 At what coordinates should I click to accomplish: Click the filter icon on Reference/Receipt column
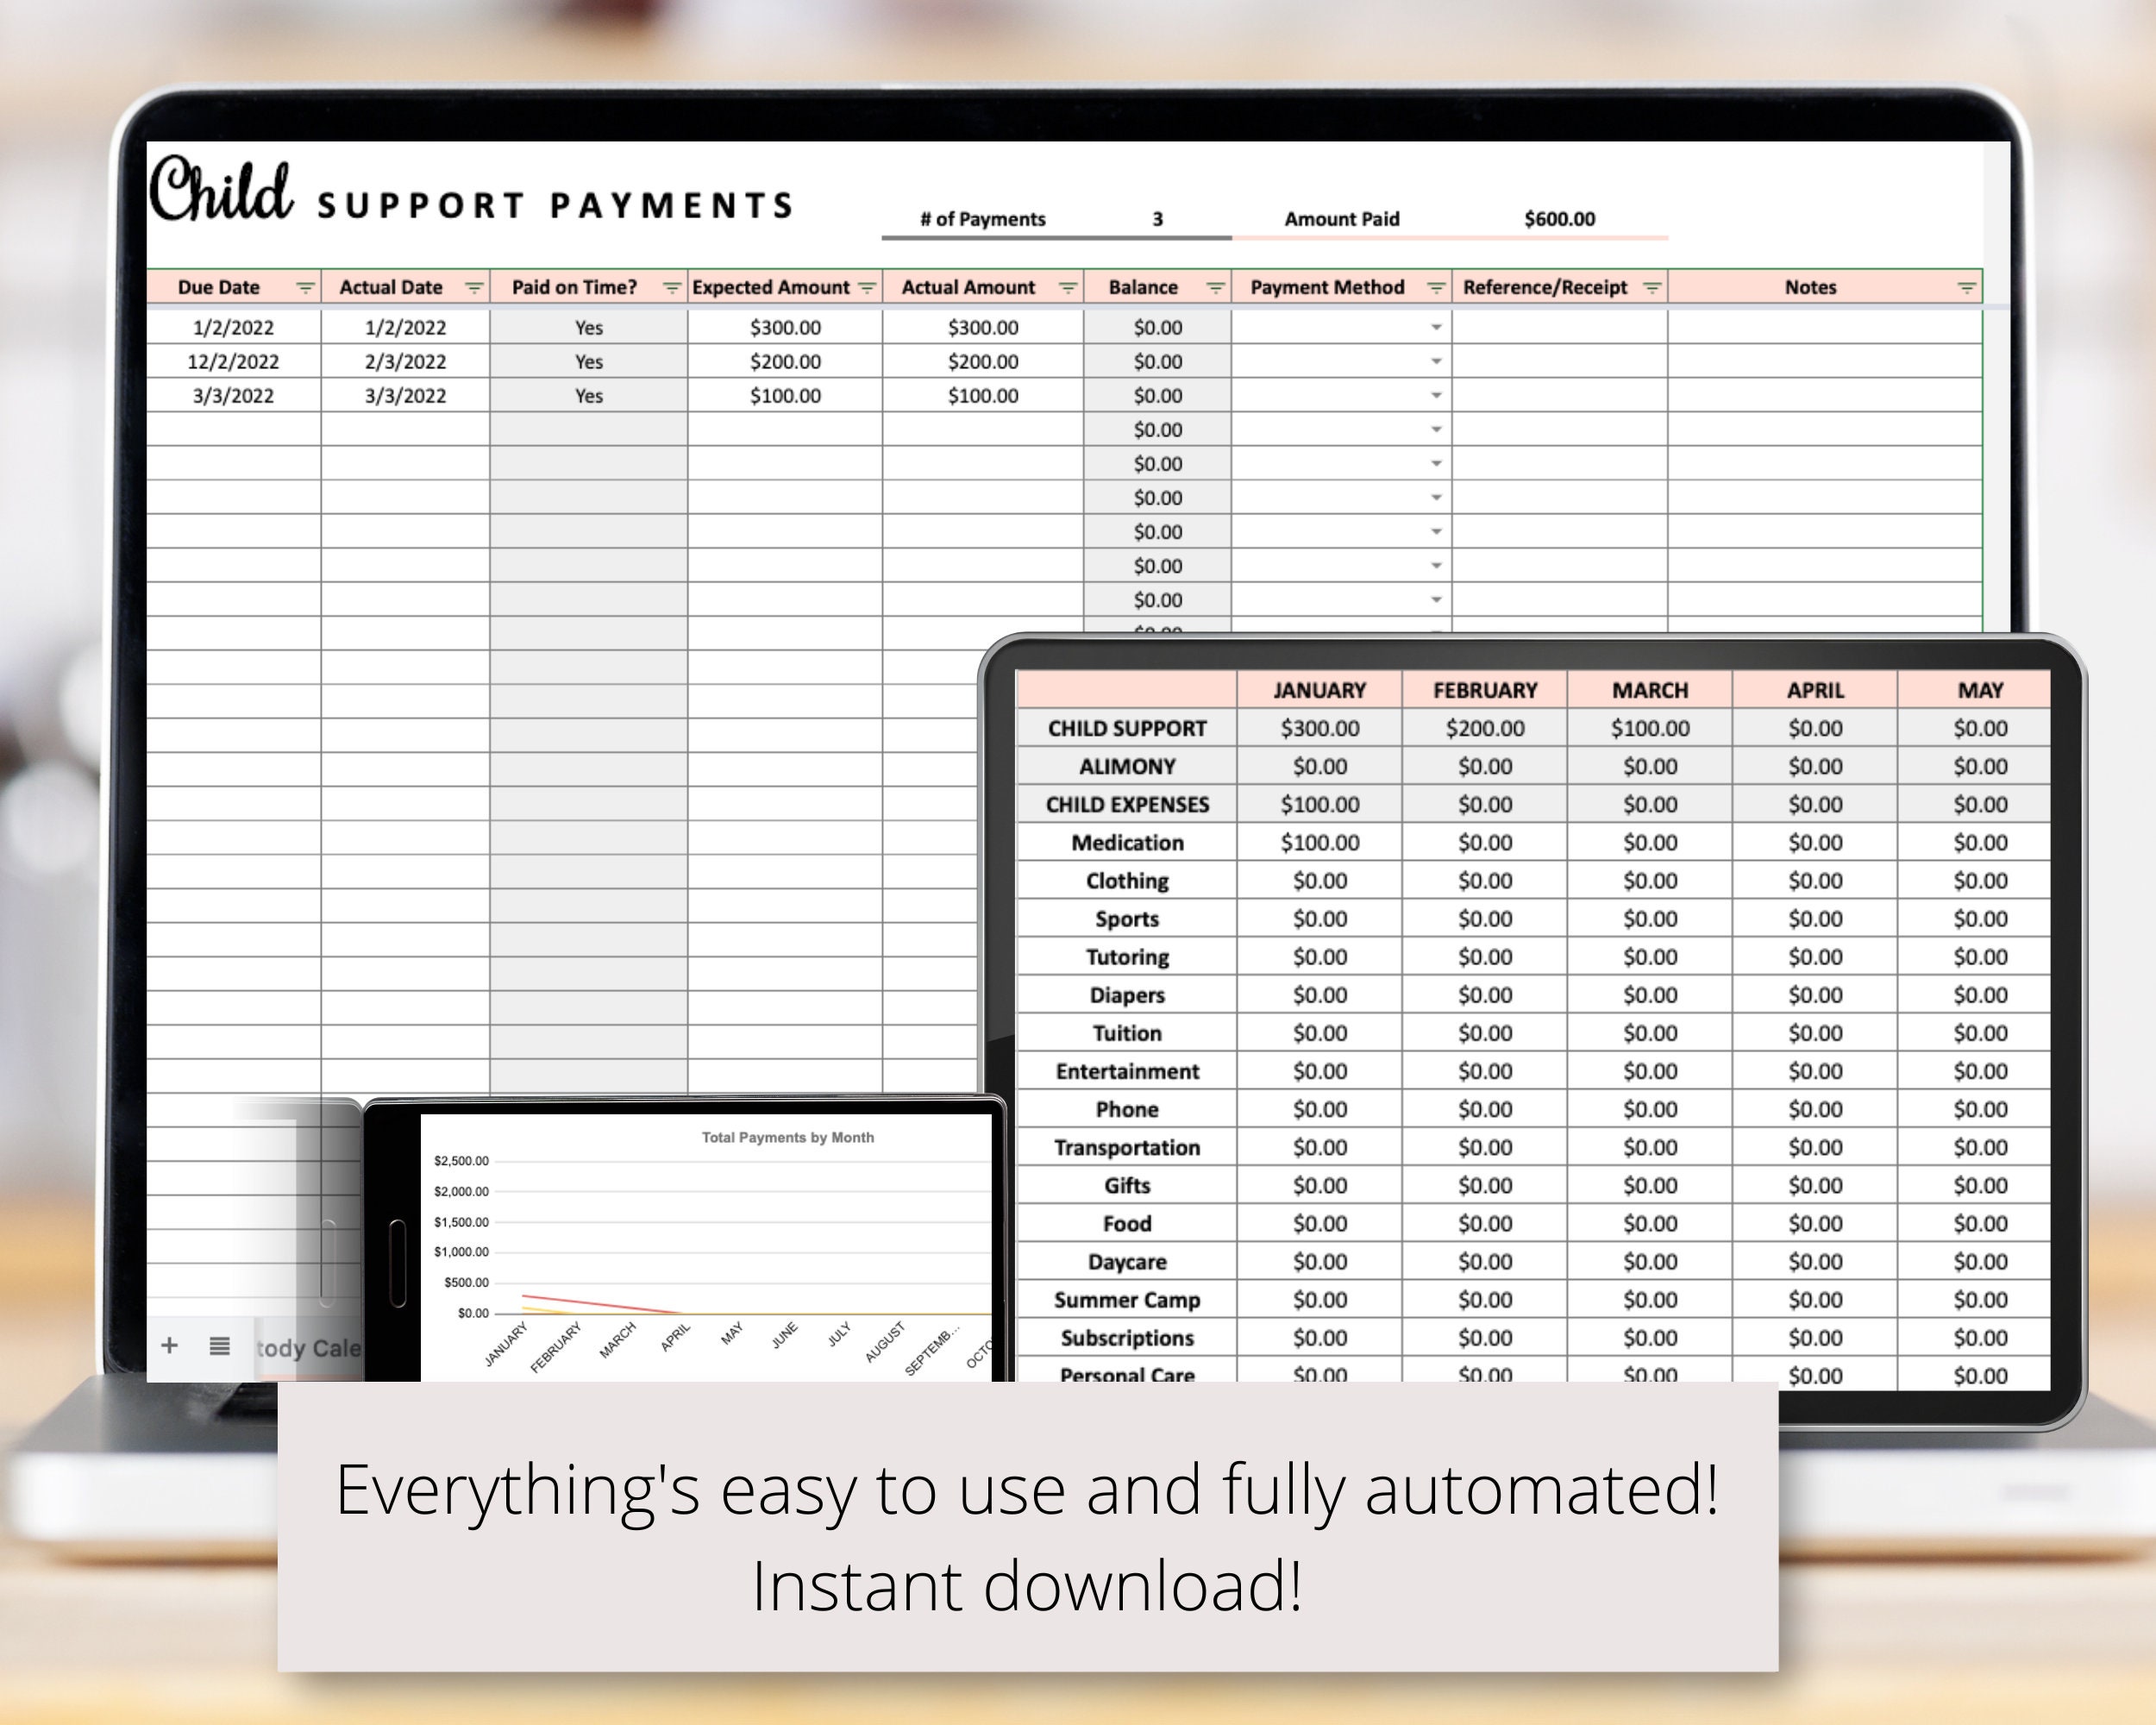1651,287
